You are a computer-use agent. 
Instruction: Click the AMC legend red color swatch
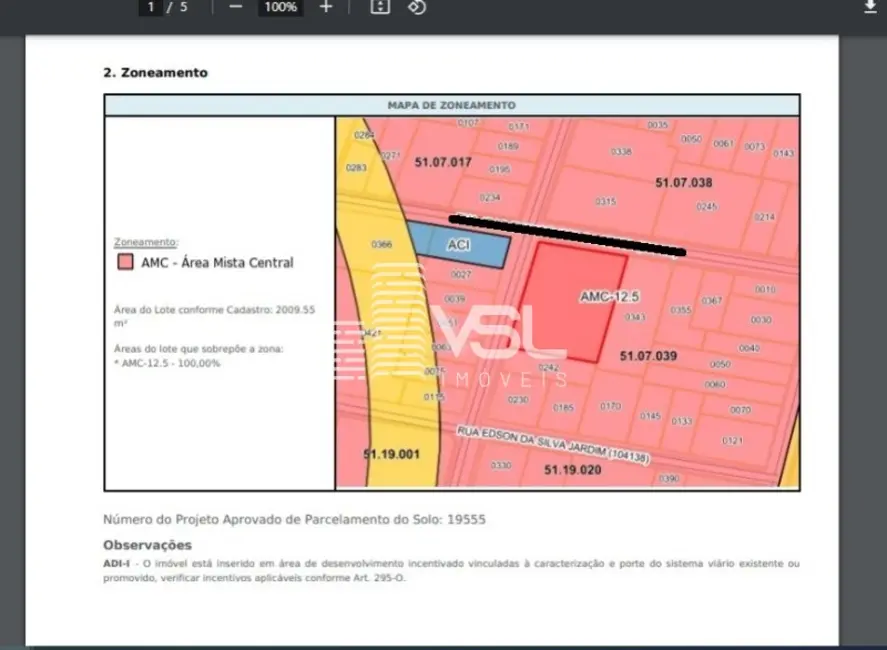(124, 263)
